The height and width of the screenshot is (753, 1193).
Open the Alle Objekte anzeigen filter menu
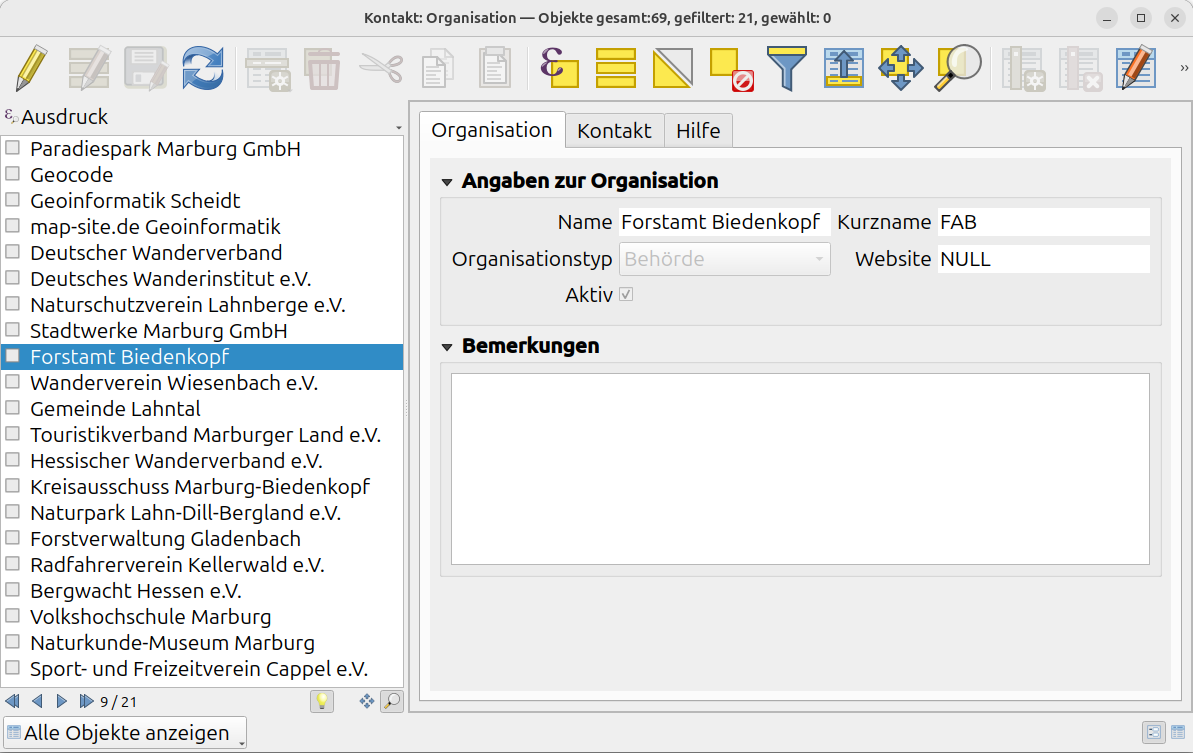126,732
